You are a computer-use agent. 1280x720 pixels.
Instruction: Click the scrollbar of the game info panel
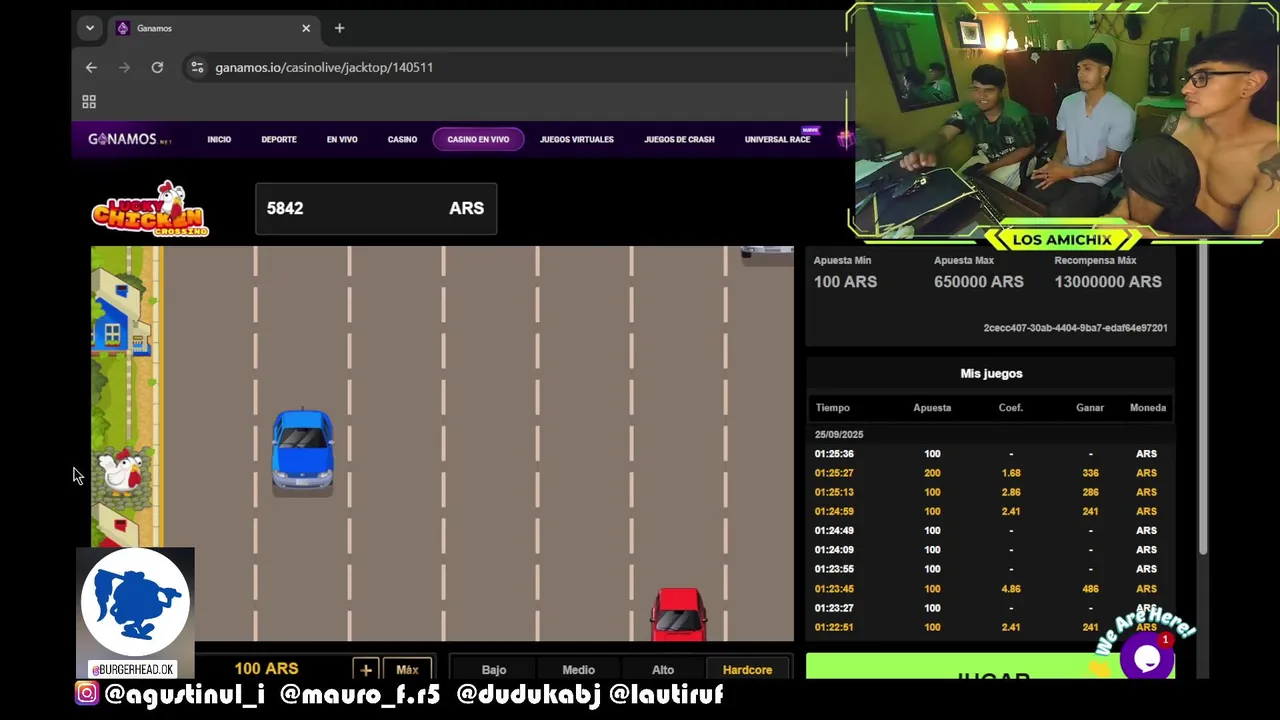[x=1203, y=400]
